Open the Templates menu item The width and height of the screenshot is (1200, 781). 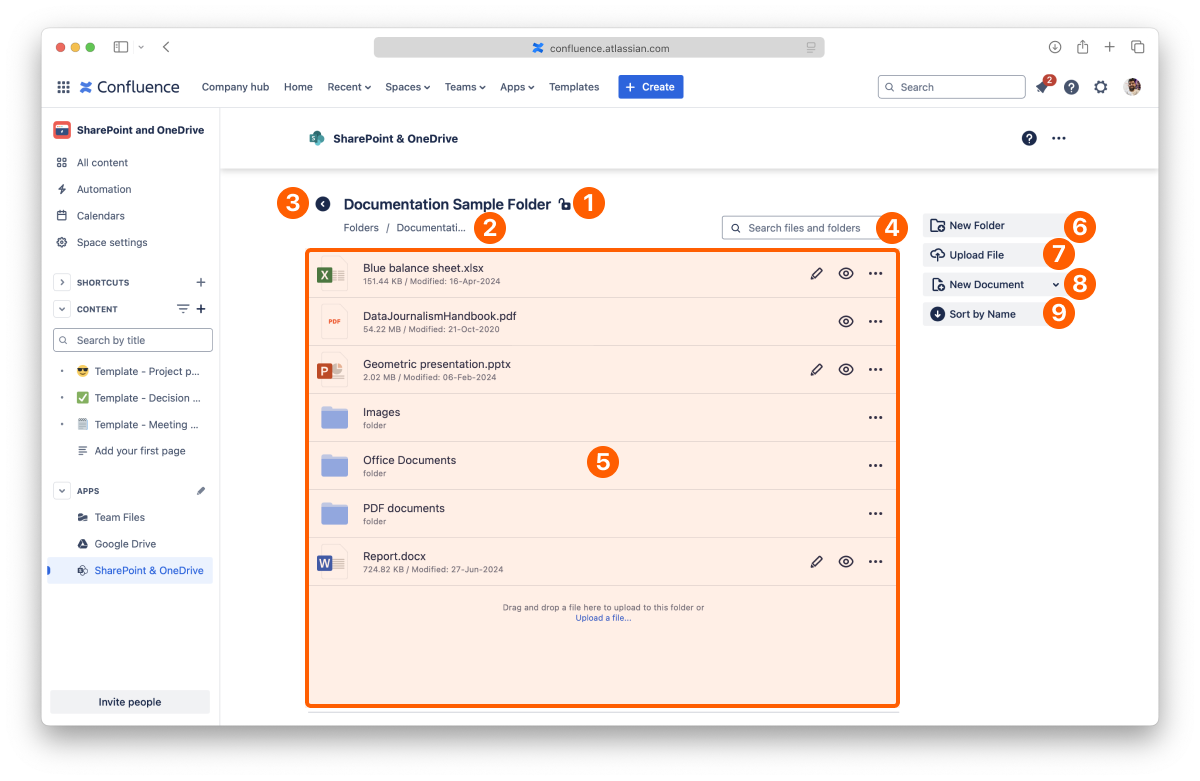pos(574,87)
